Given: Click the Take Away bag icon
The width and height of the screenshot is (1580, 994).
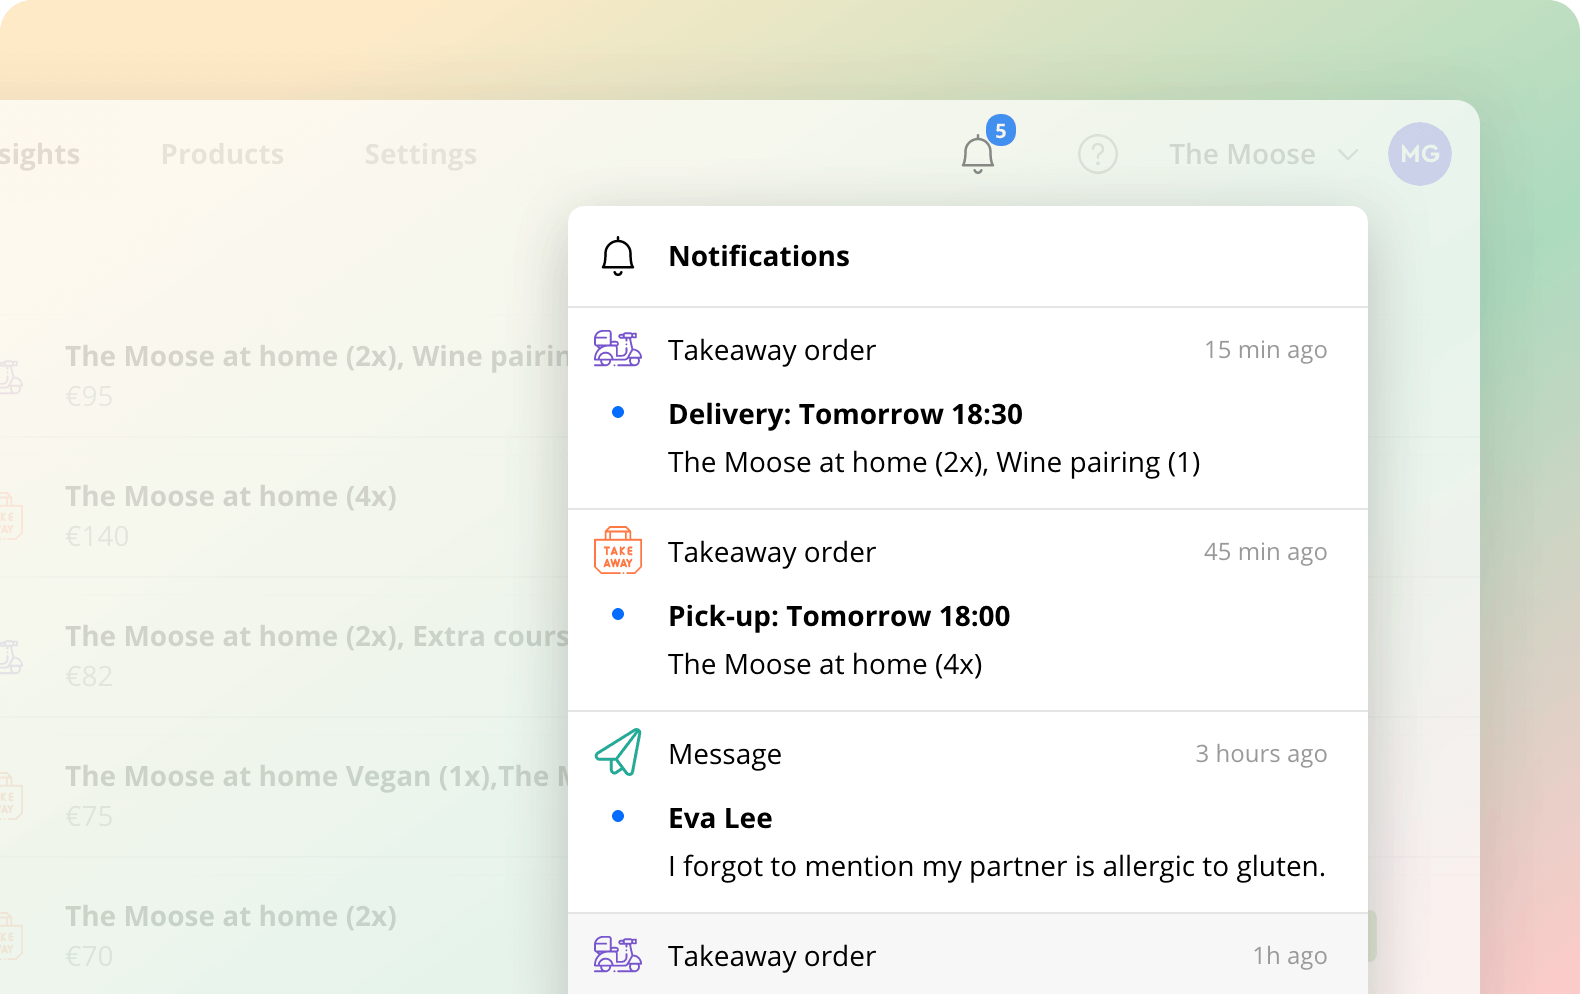Looking at the screenshot, I should pyautogui.click(x=617, y=550).
